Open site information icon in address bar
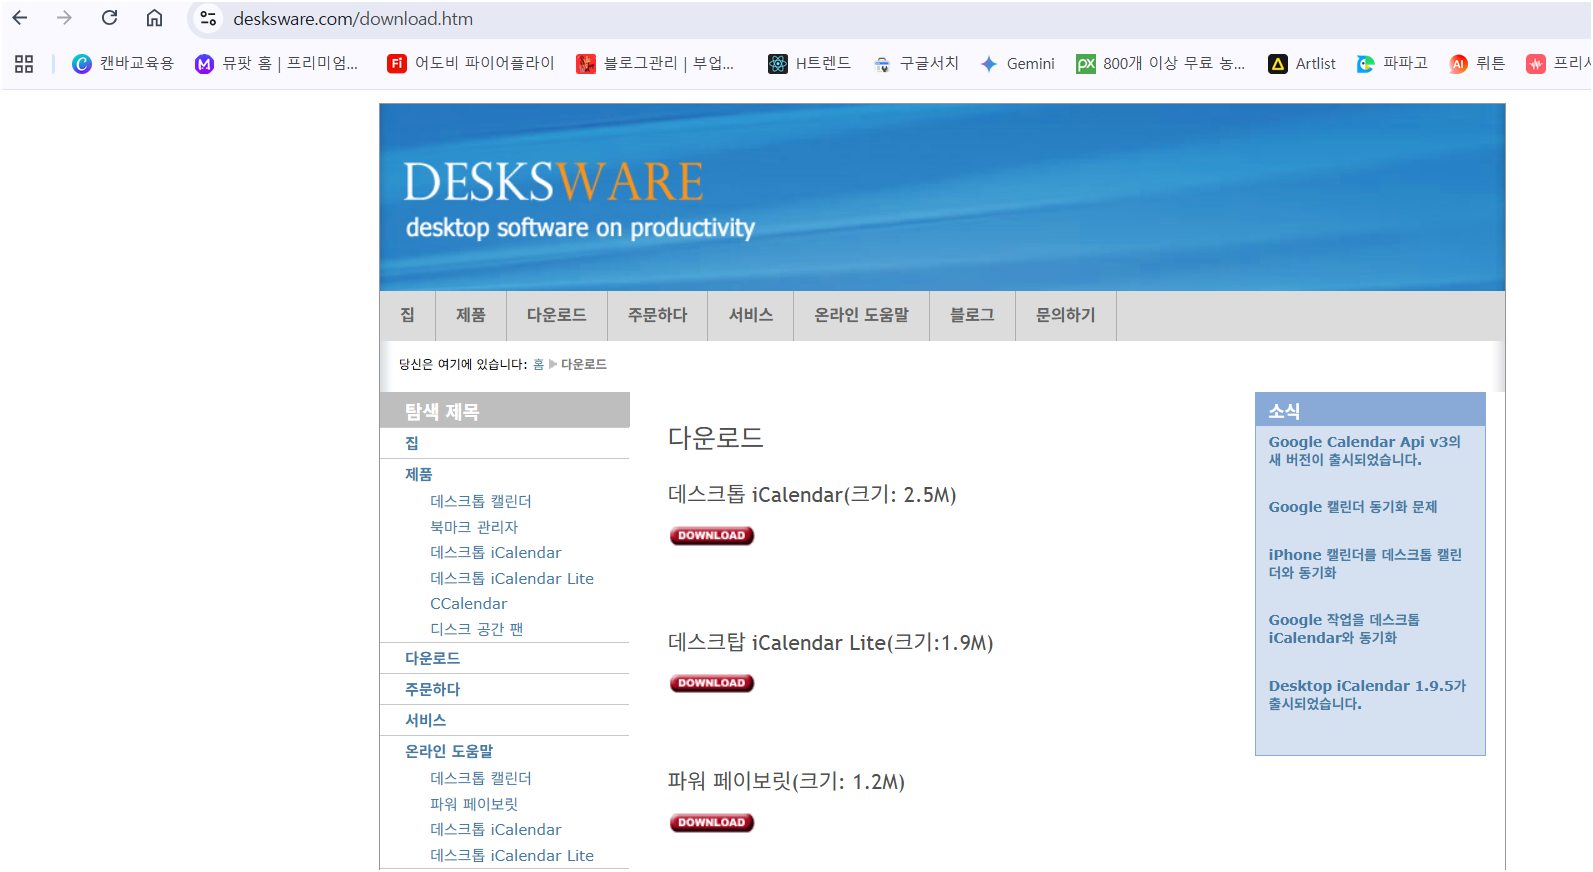Screen dimensions: 1593x872 208,19
